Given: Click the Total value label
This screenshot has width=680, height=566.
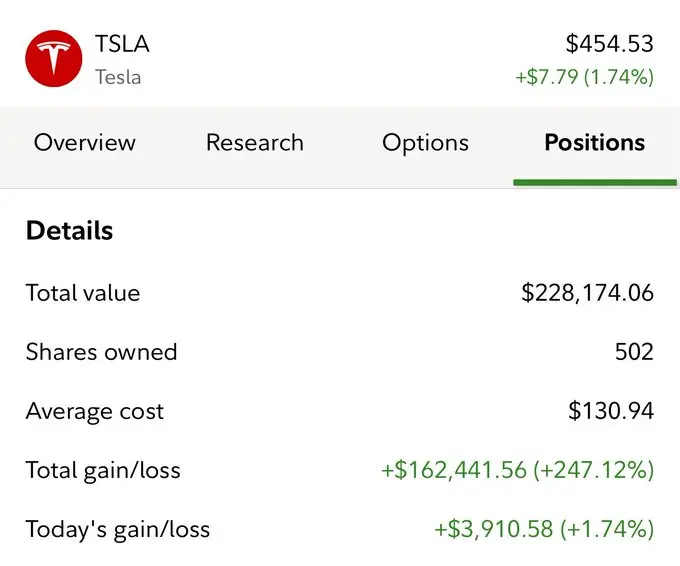Looking at the screenshot, I should (83, 293).
